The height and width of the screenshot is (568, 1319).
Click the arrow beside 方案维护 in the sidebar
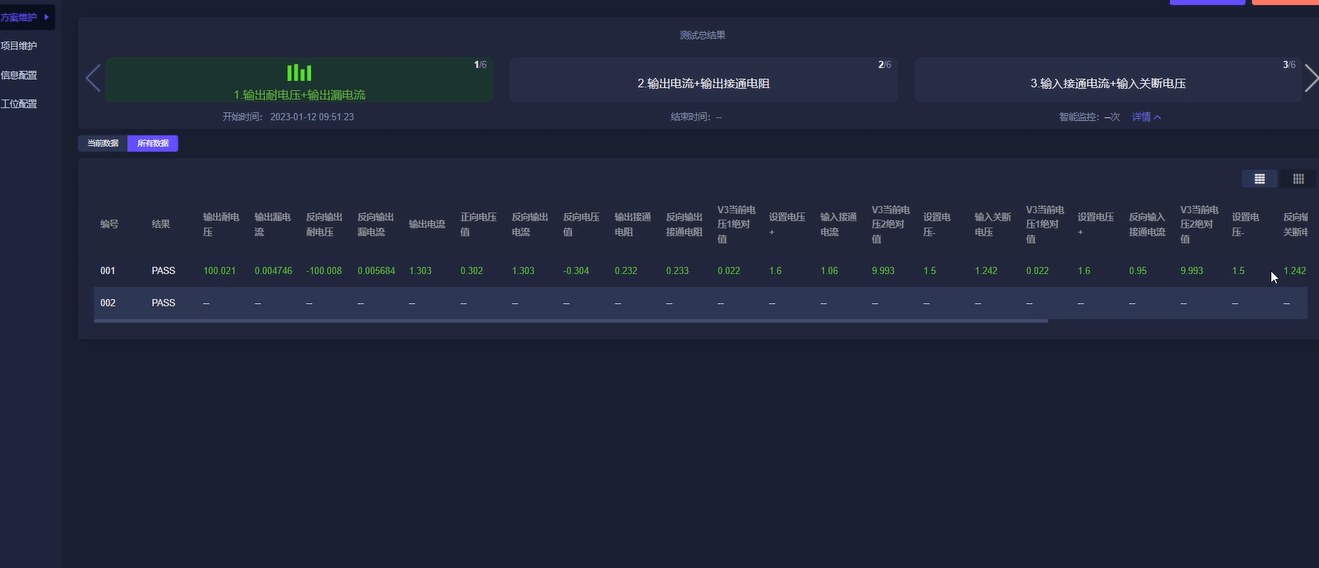pyautogui.click(x=46, y=17)
